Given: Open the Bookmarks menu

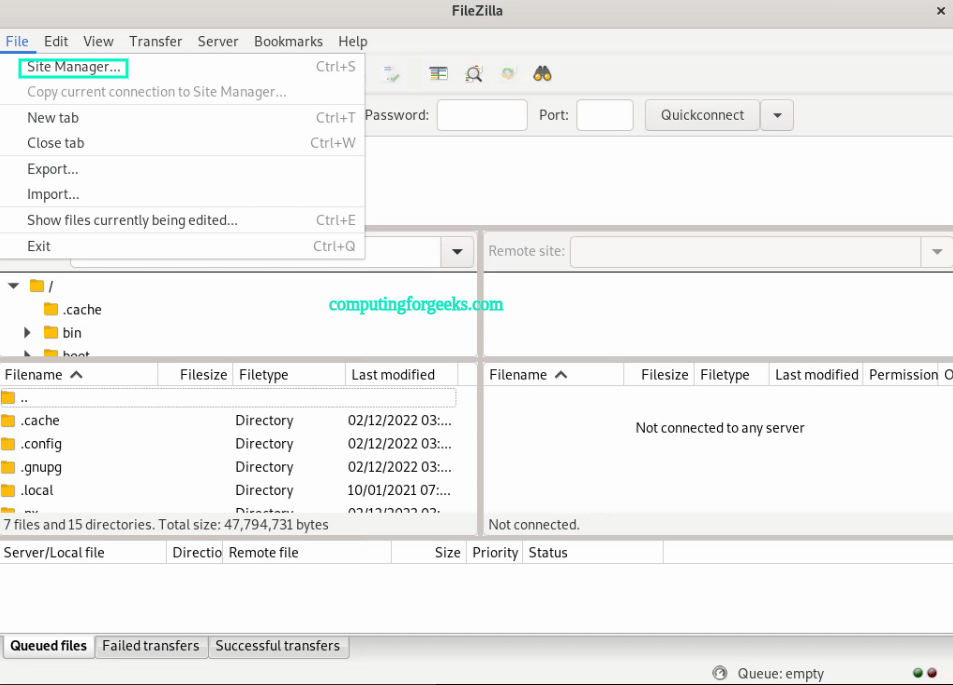Looking at the screenshot, I should 288,41.
